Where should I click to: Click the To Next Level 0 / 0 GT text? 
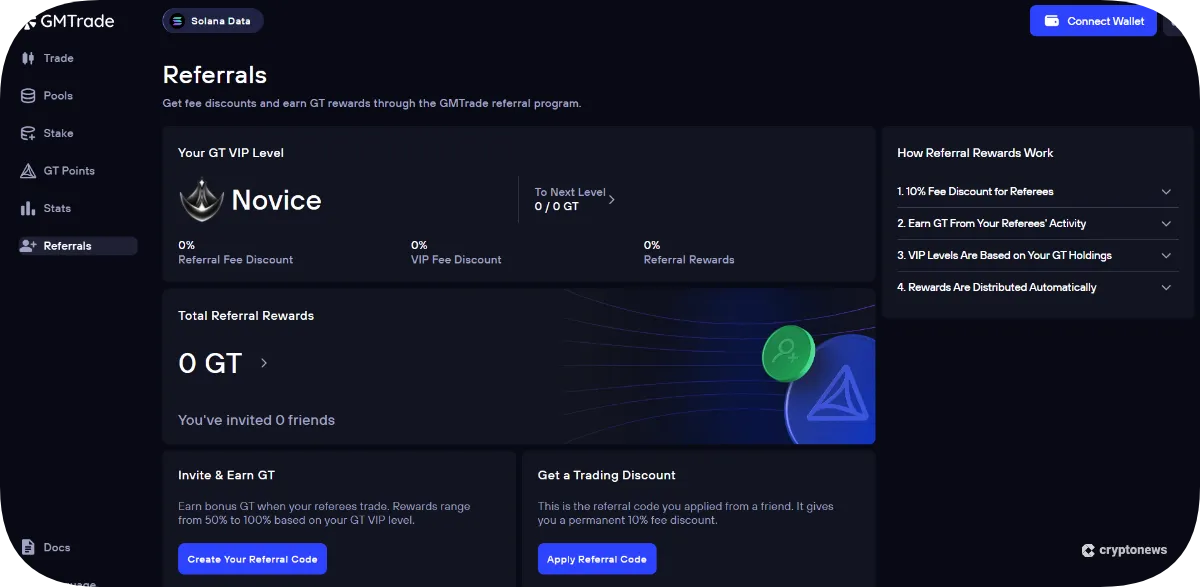click(x=570, y=199)
